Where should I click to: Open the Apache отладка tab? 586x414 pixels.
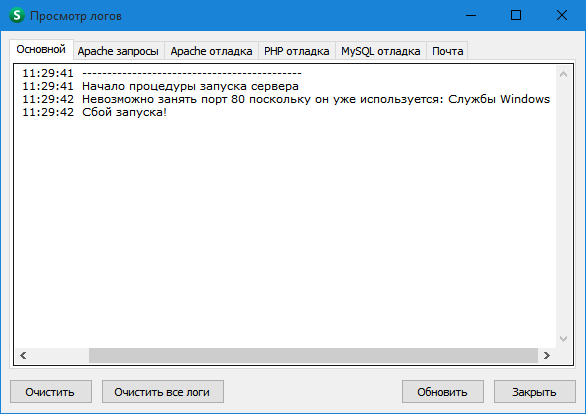click(x=211, y=51)
